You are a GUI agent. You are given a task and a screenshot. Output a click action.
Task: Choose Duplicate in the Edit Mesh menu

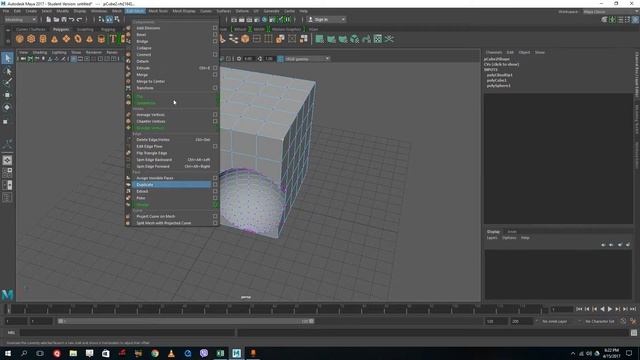[x=171, y=184]
